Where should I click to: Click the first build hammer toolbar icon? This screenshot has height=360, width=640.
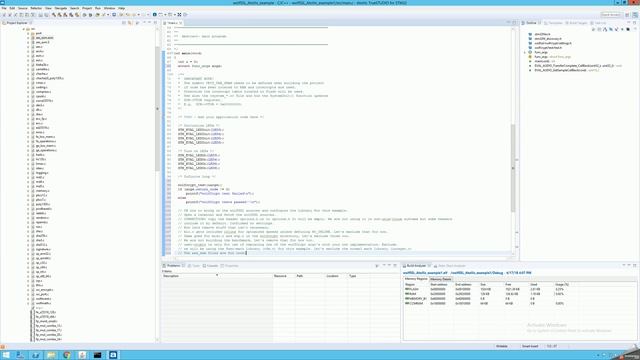pos(53,15)
